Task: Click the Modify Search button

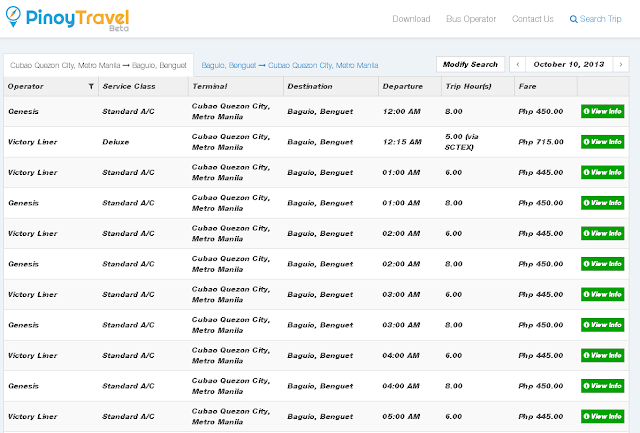Action: click(x=470, y=64)
